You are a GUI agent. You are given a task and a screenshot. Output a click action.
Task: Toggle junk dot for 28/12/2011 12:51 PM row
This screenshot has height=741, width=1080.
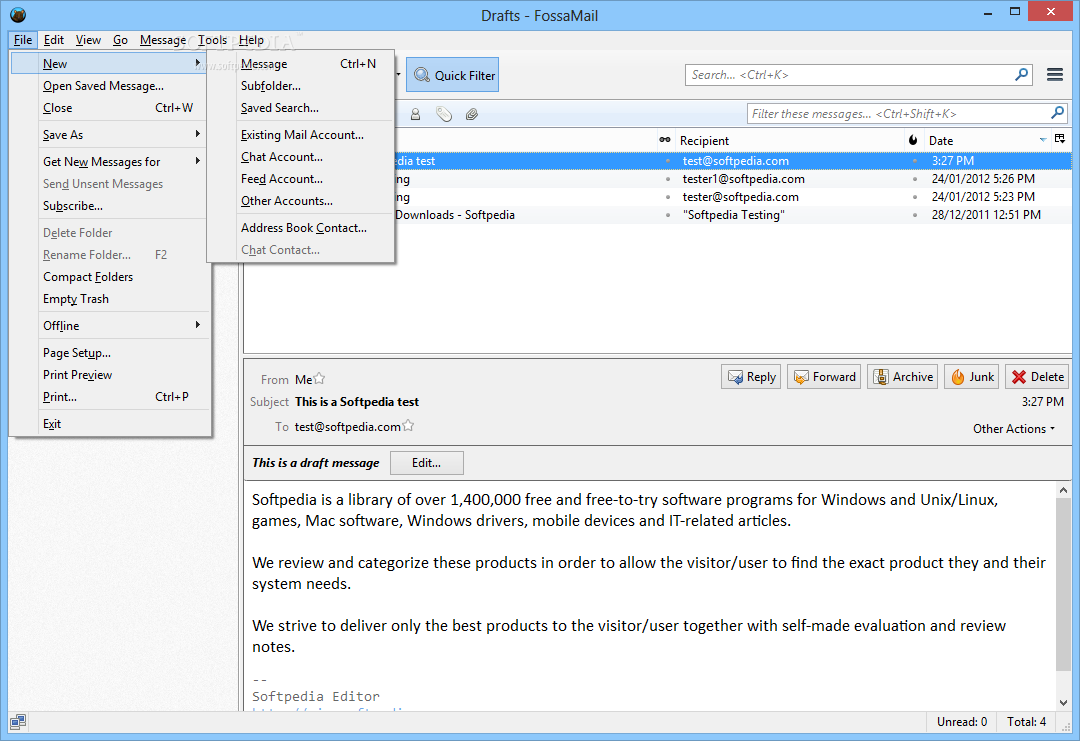[x=915, y=215]
